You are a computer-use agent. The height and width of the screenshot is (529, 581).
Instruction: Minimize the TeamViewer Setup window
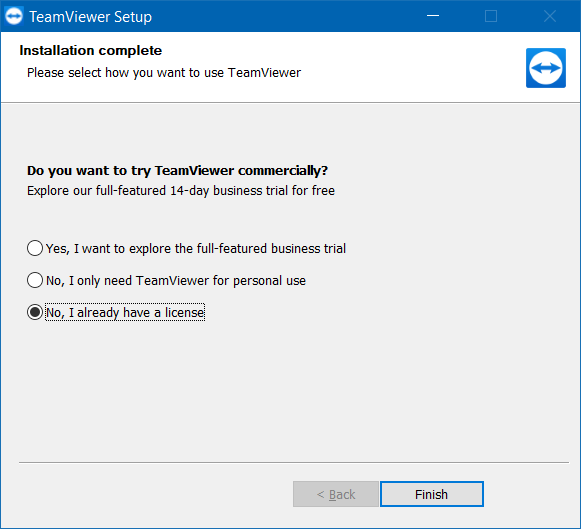433,16
